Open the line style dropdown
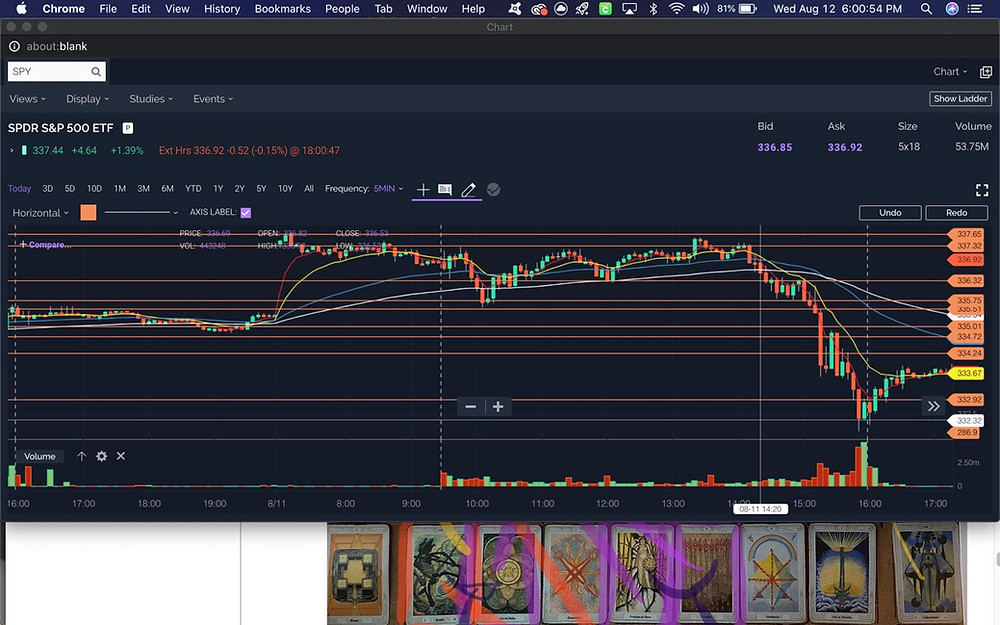Image resolution: width=1000 pixels, height=625 pixels. [x=141, y=212]
